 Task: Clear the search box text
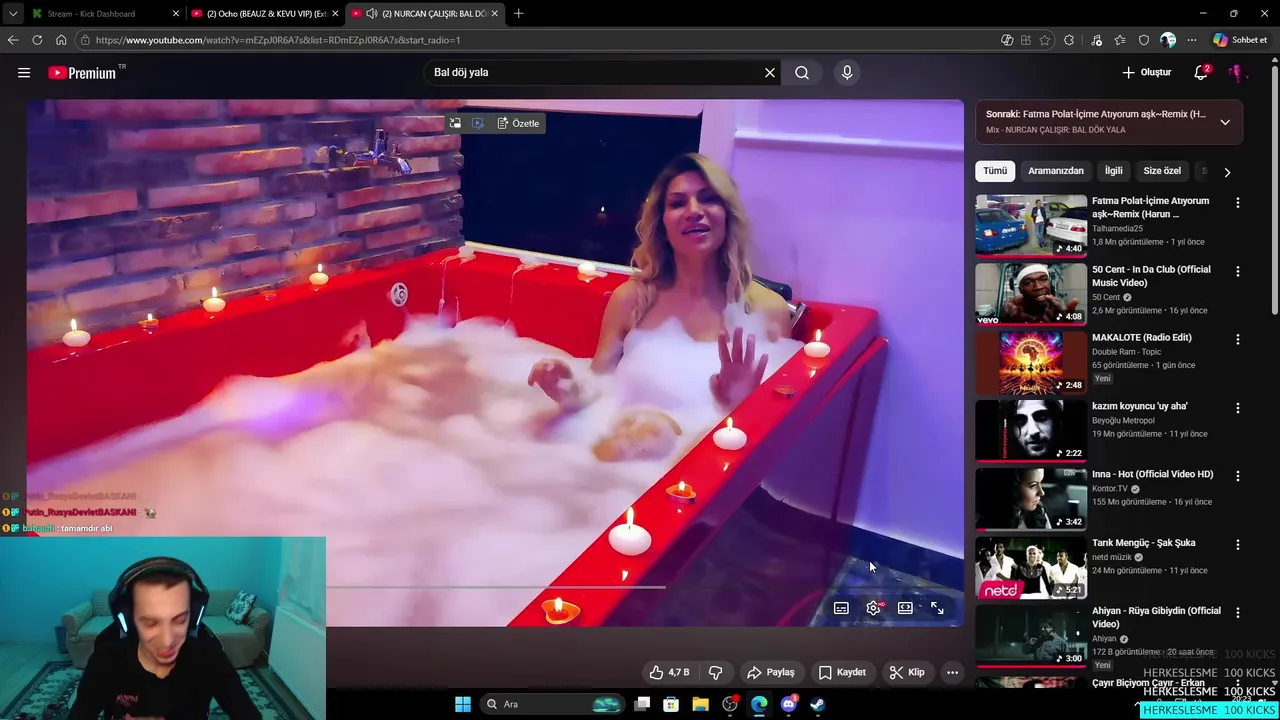pos(770,73)
